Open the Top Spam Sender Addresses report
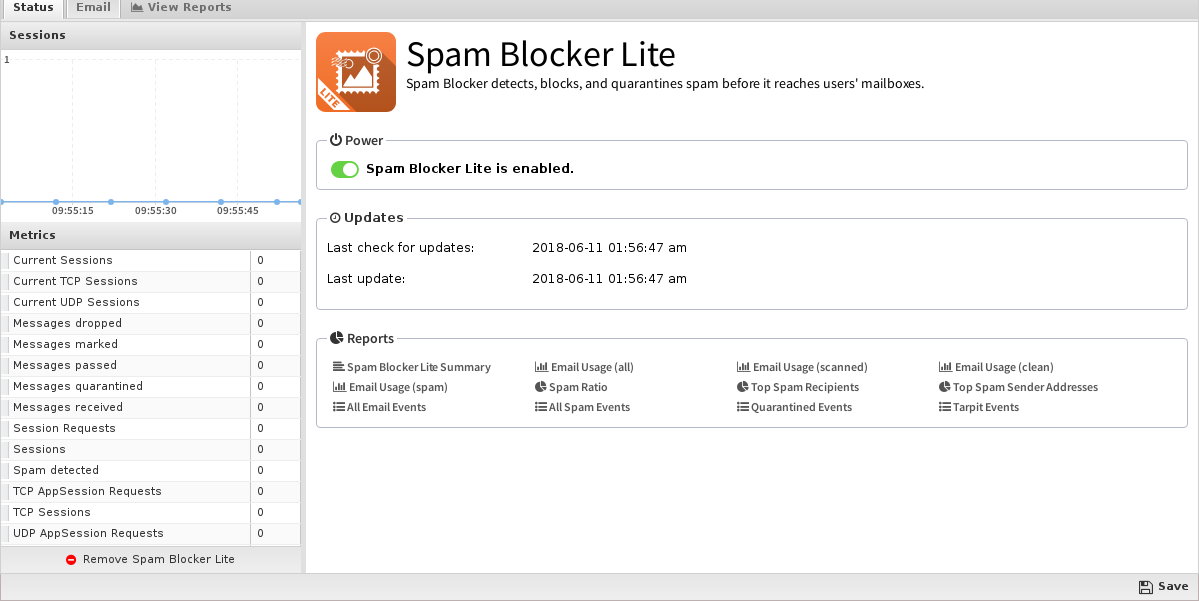 (x=1018, y=387)
